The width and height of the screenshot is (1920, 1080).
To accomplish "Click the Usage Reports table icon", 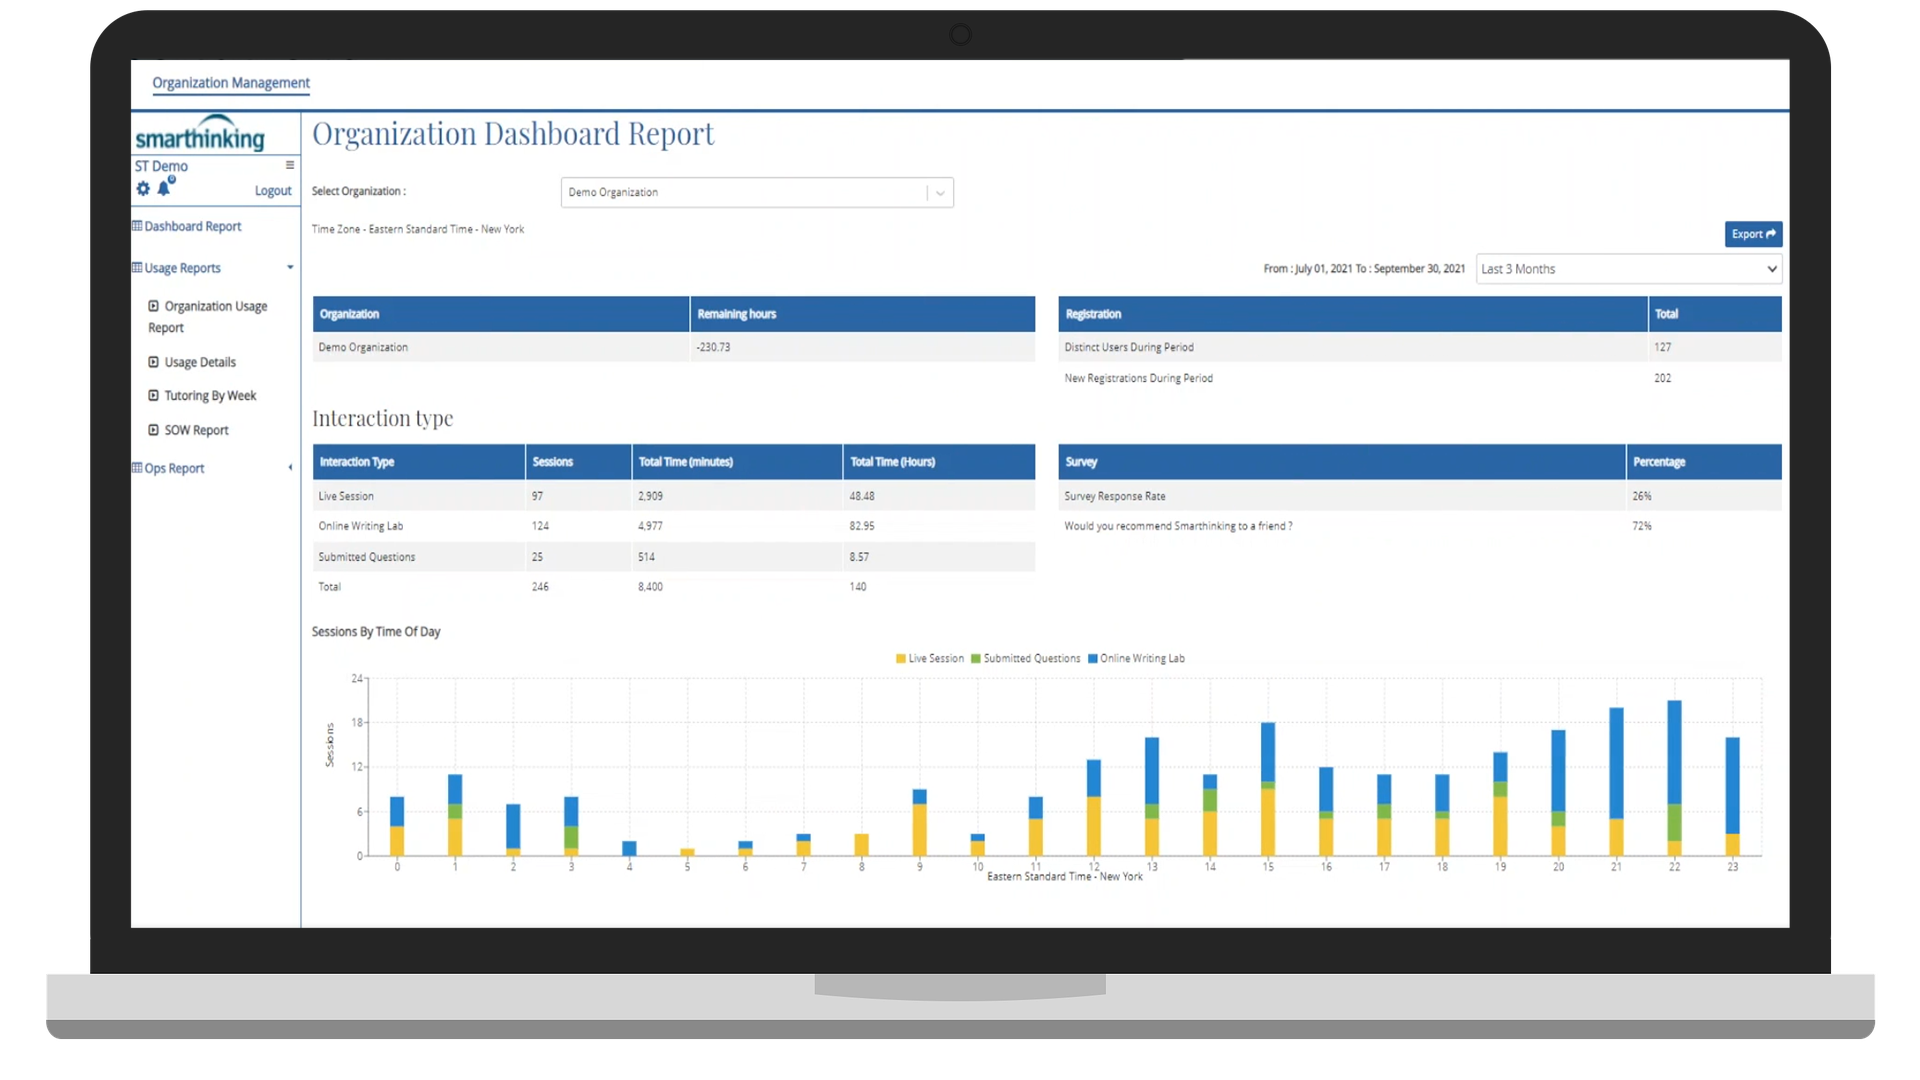I will coord(137,268).
